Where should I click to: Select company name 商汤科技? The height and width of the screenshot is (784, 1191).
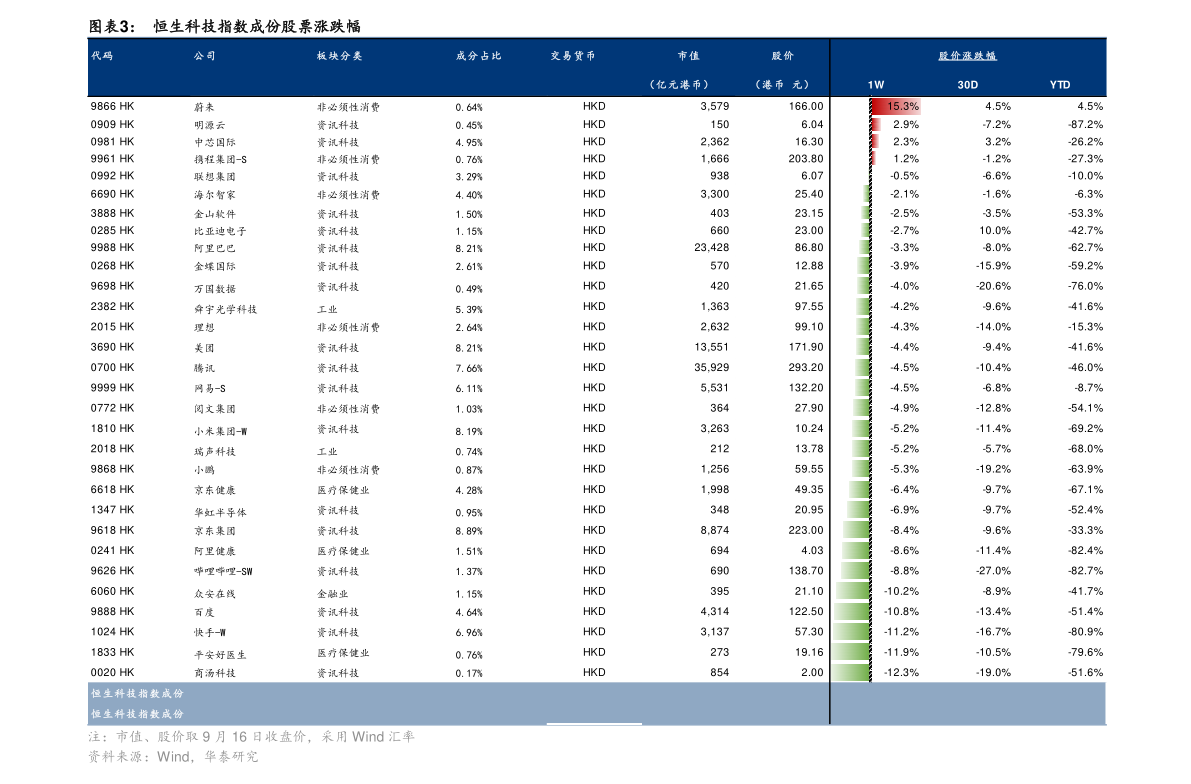[215, 673]
